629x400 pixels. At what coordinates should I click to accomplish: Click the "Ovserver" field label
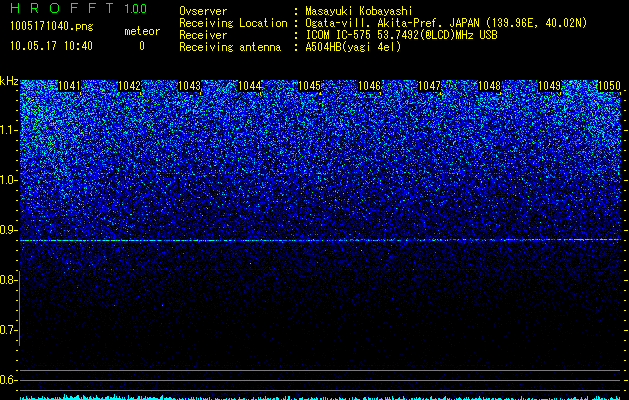click(203, 11)
